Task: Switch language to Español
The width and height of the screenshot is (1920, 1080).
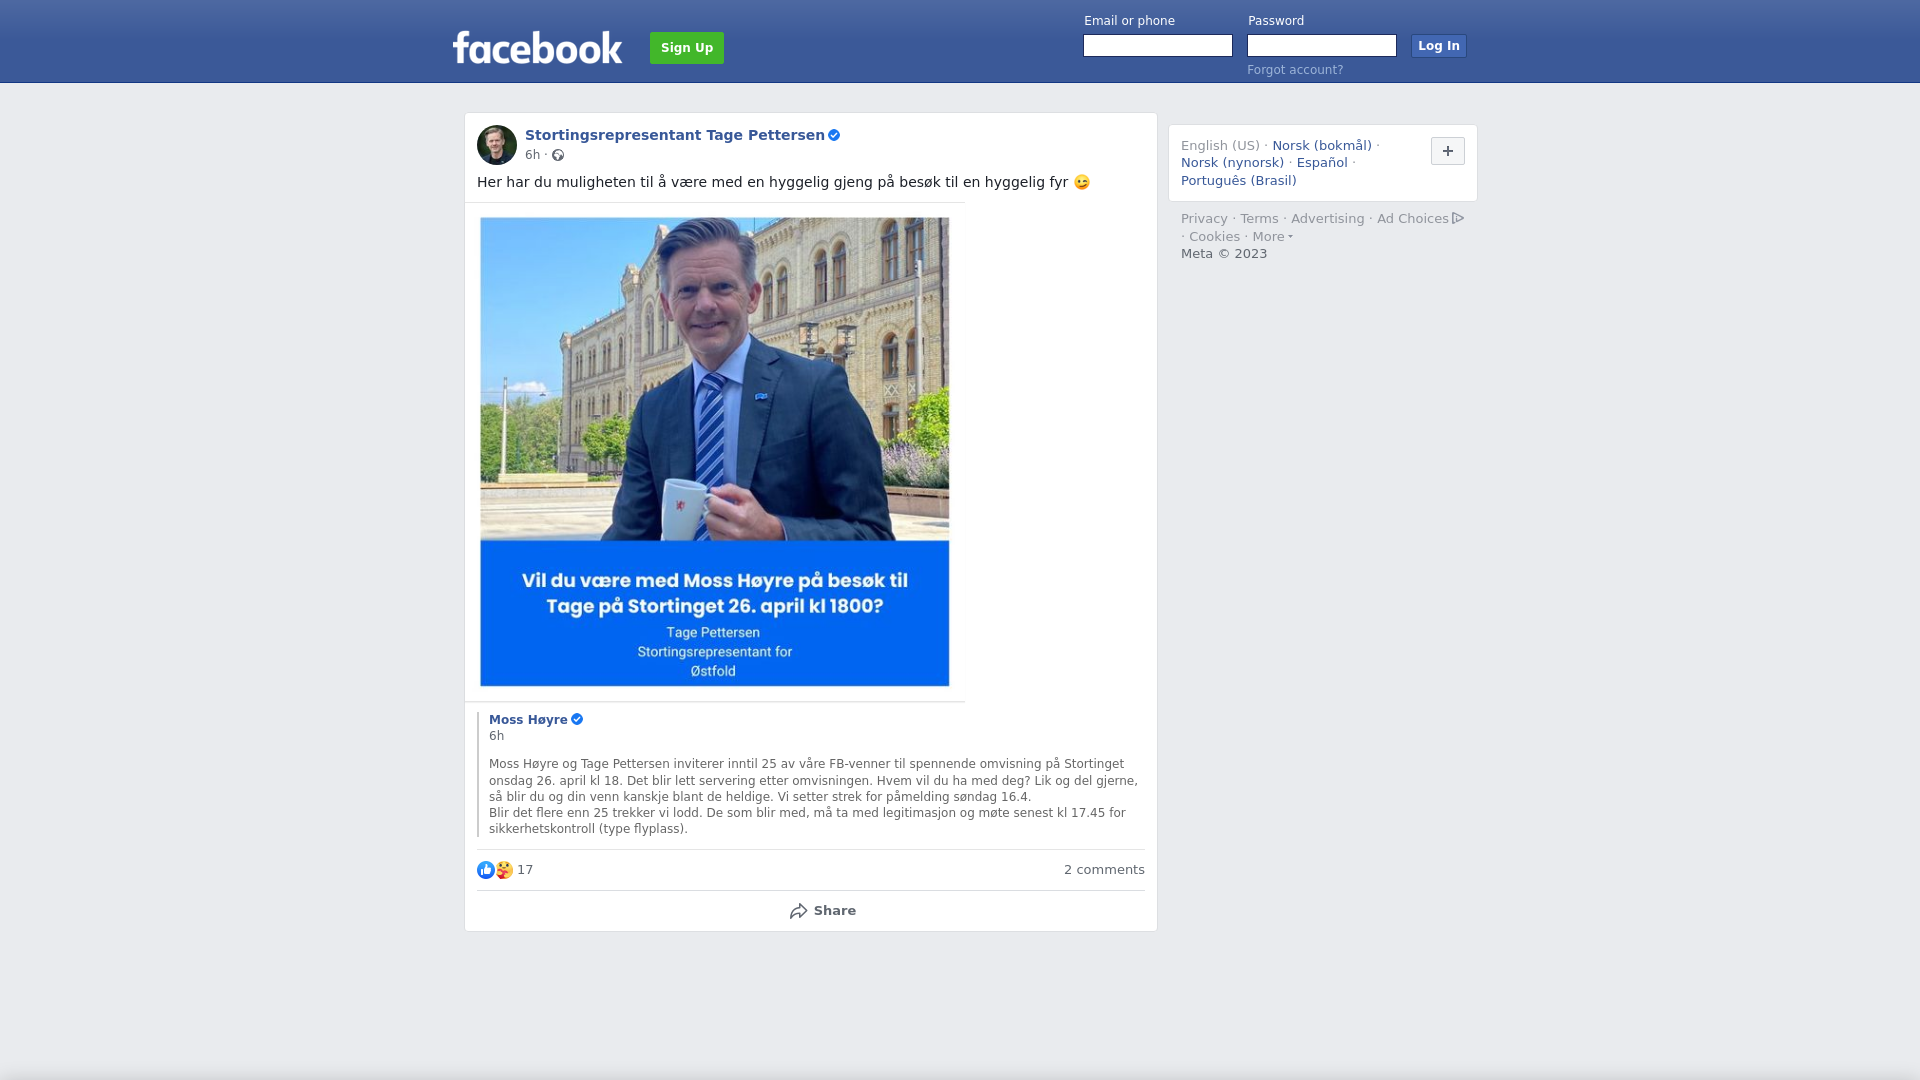Action: tap(1322, 163)
